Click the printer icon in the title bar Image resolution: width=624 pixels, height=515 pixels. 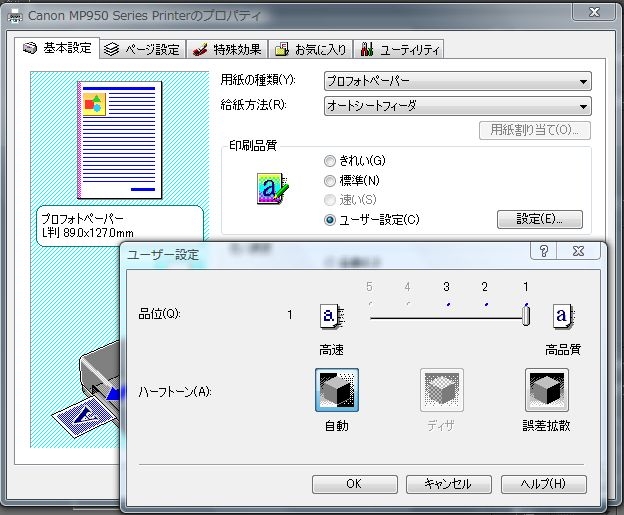(15, 16)
